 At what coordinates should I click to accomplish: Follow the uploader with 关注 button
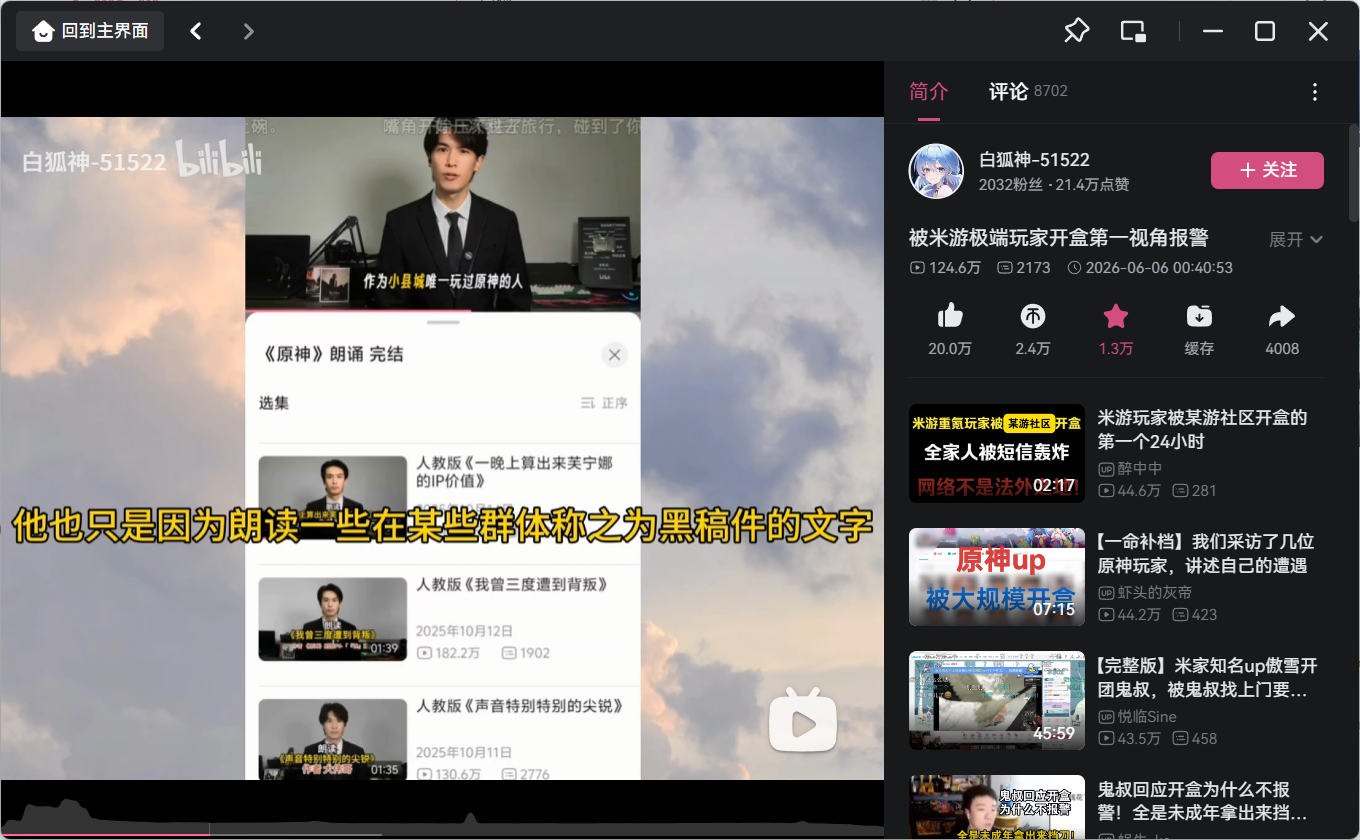(1267, 170)
